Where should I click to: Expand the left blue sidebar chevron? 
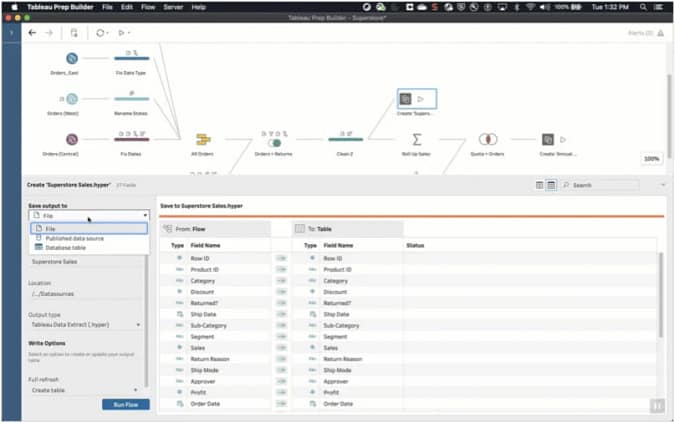[x=11, y=33]
